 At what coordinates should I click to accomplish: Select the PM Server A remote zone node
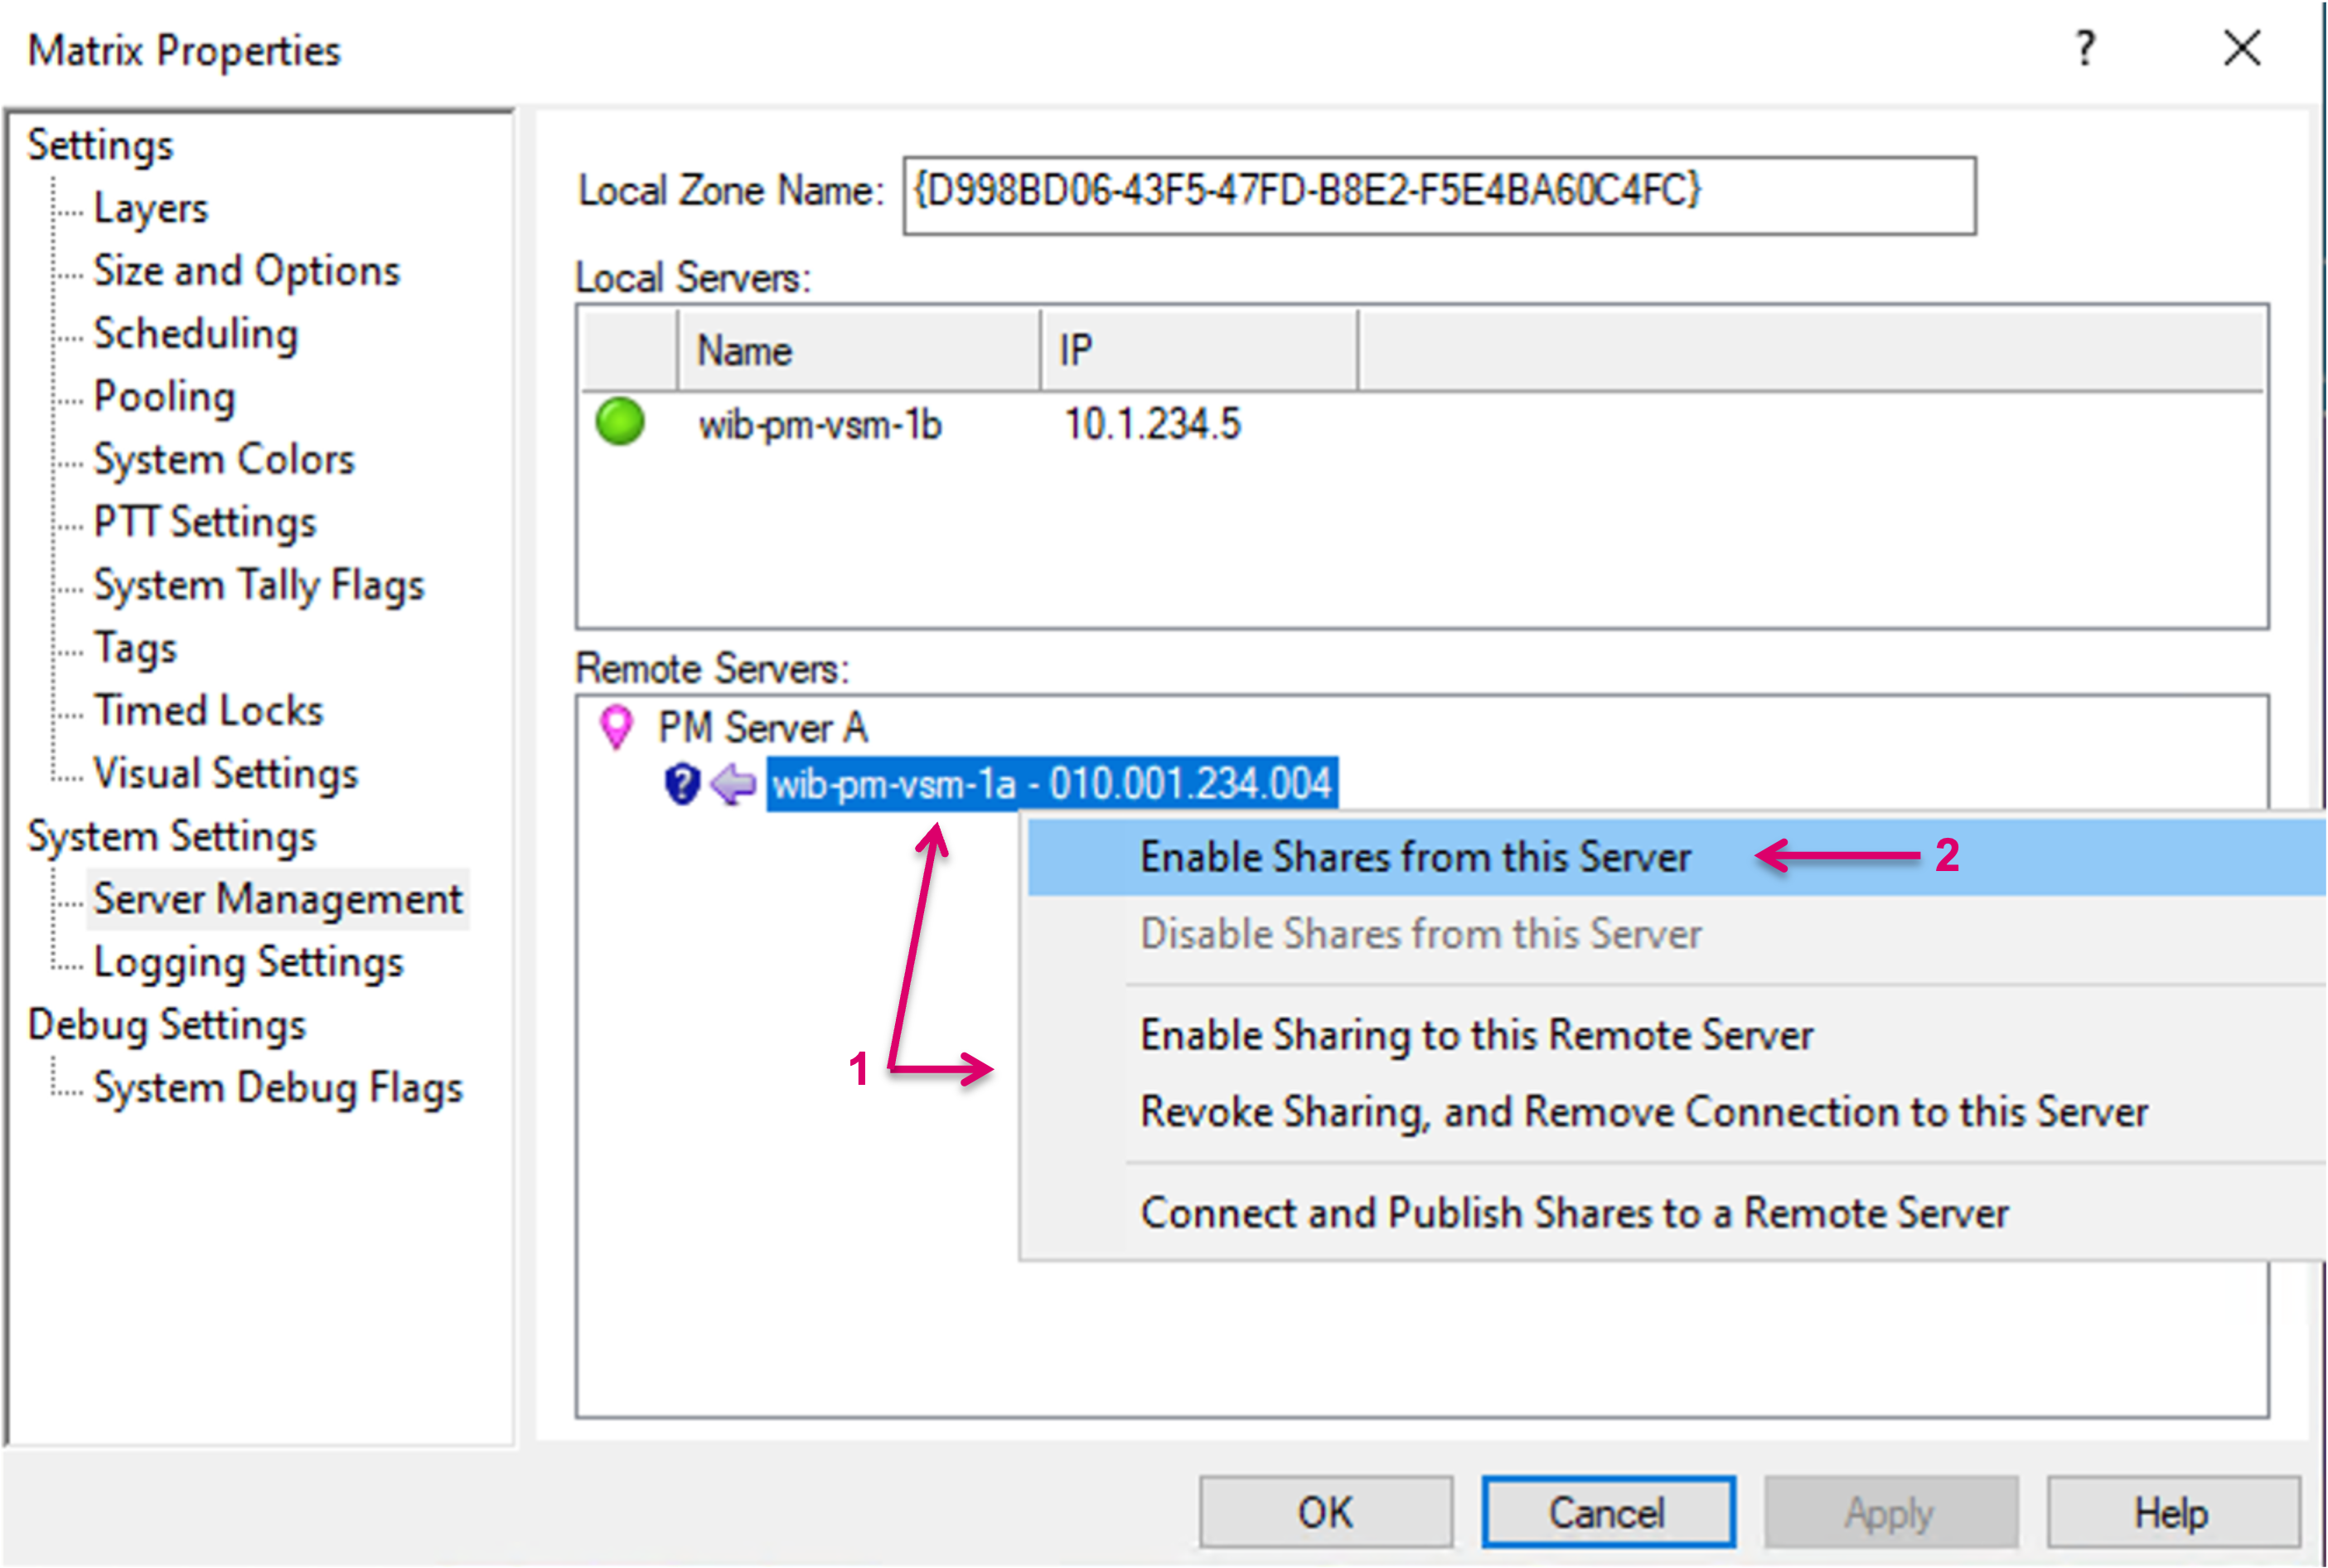click(x=761, y=727)
